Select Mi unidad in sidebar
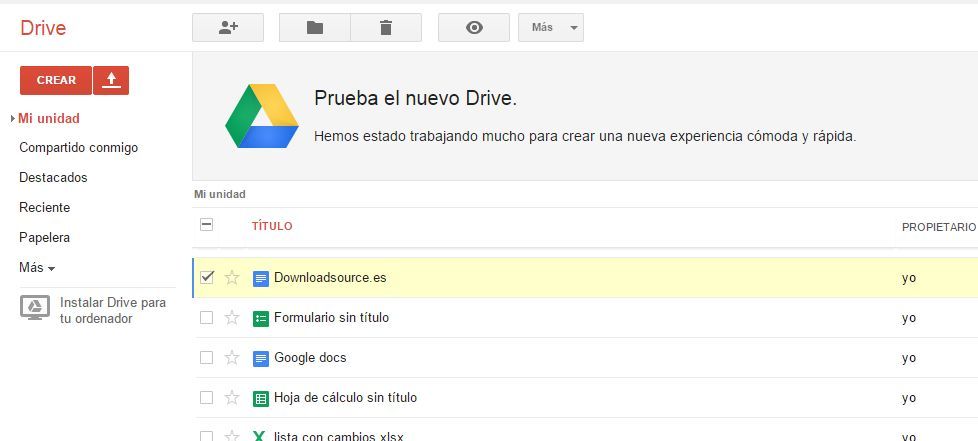This screenshot has height=441, width=978. tap(49, 118)
